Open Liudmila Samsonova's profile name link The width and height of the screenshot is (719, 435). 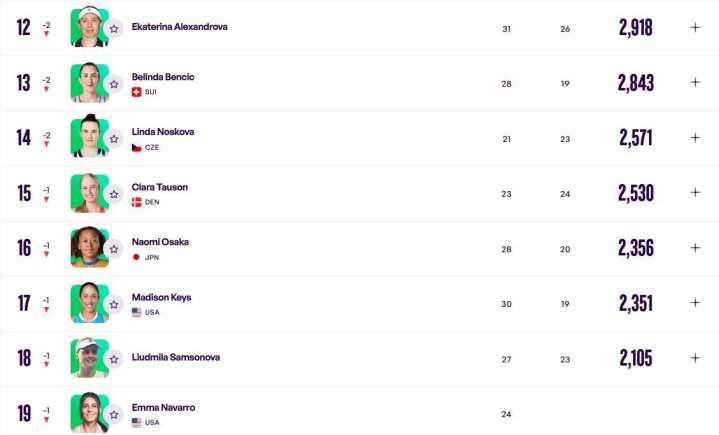tap(176, 357)
